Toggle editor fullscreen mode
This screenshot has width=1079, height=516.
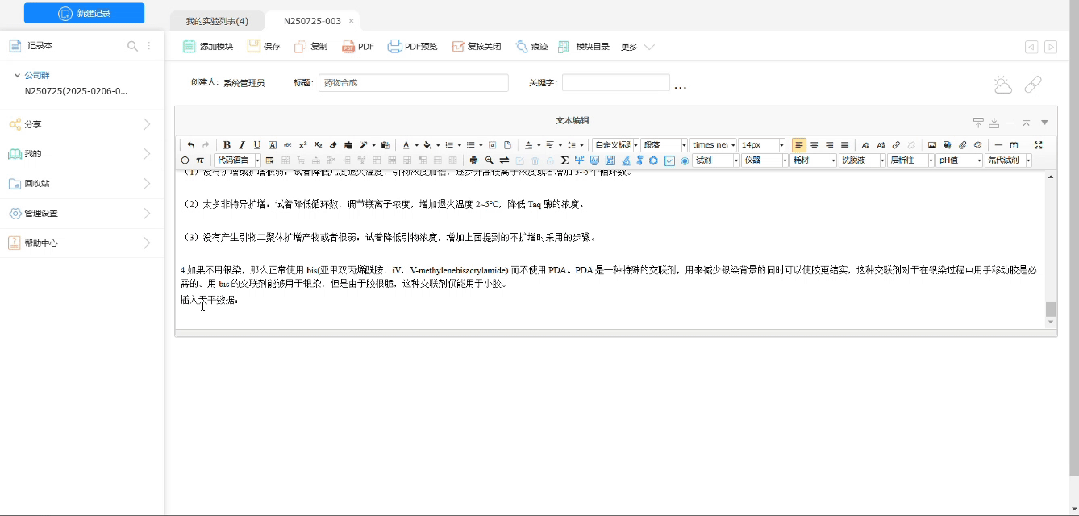click(1038, 145)
